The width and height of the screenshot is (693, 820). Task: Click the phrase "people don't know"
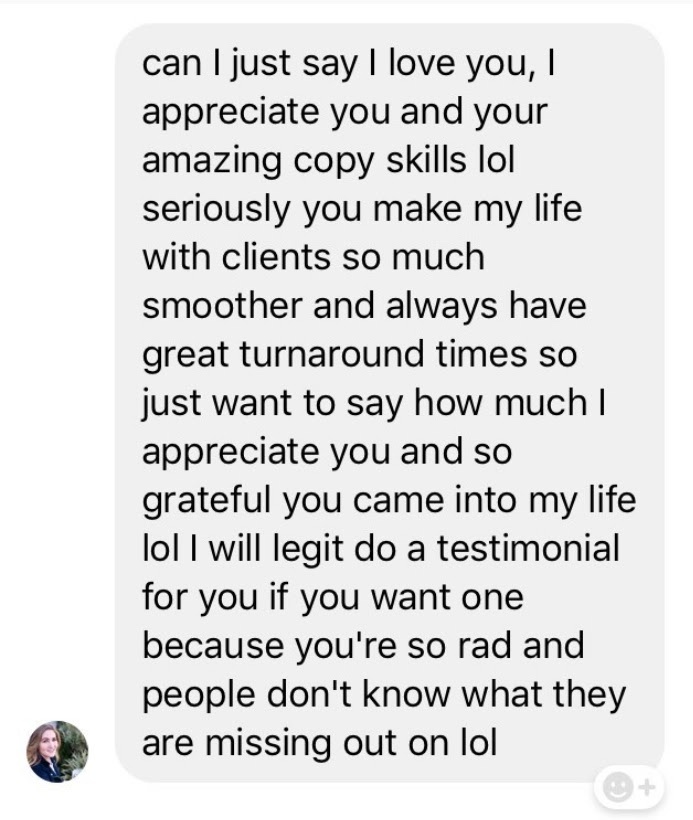tap(297, 694)
